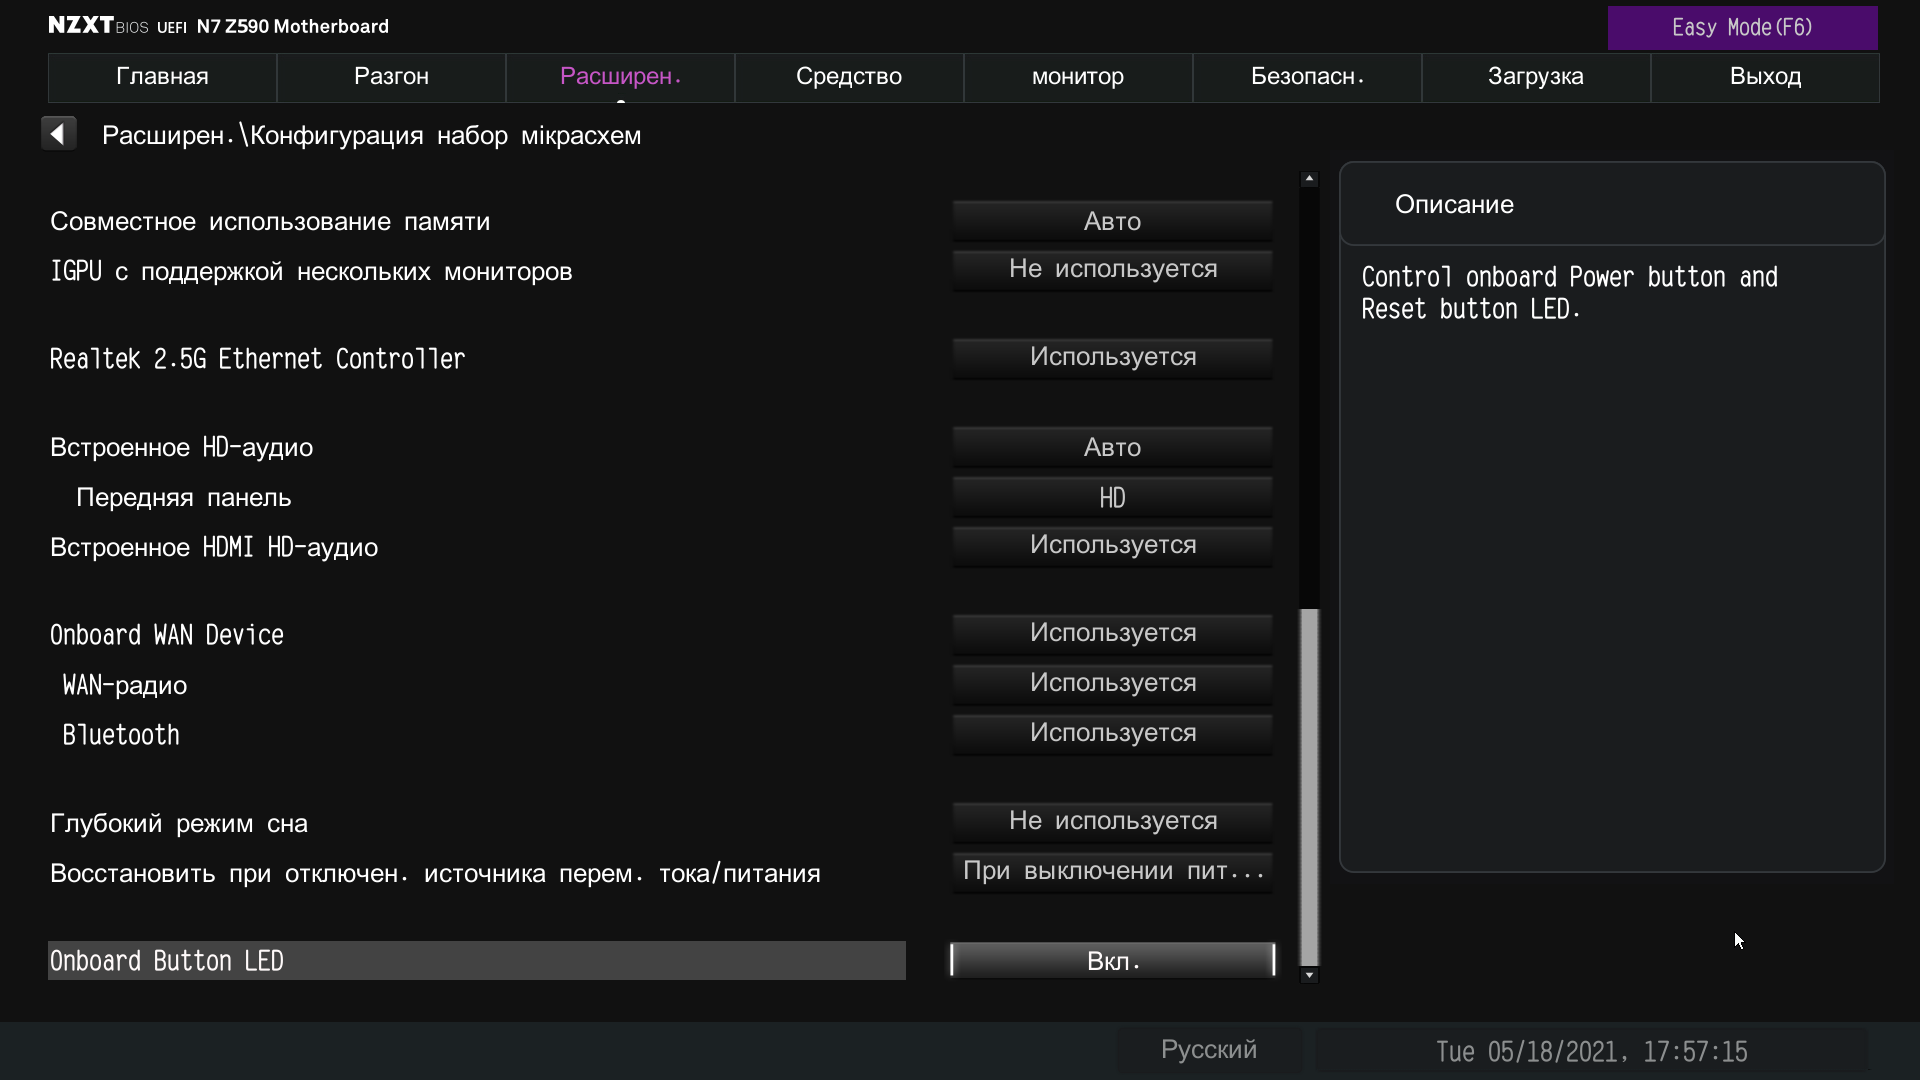This screenshot has width=1920, height=1080.
Task: Open Restore on AC Power Loss dropdown
Action: click(x=1112, y=871)
